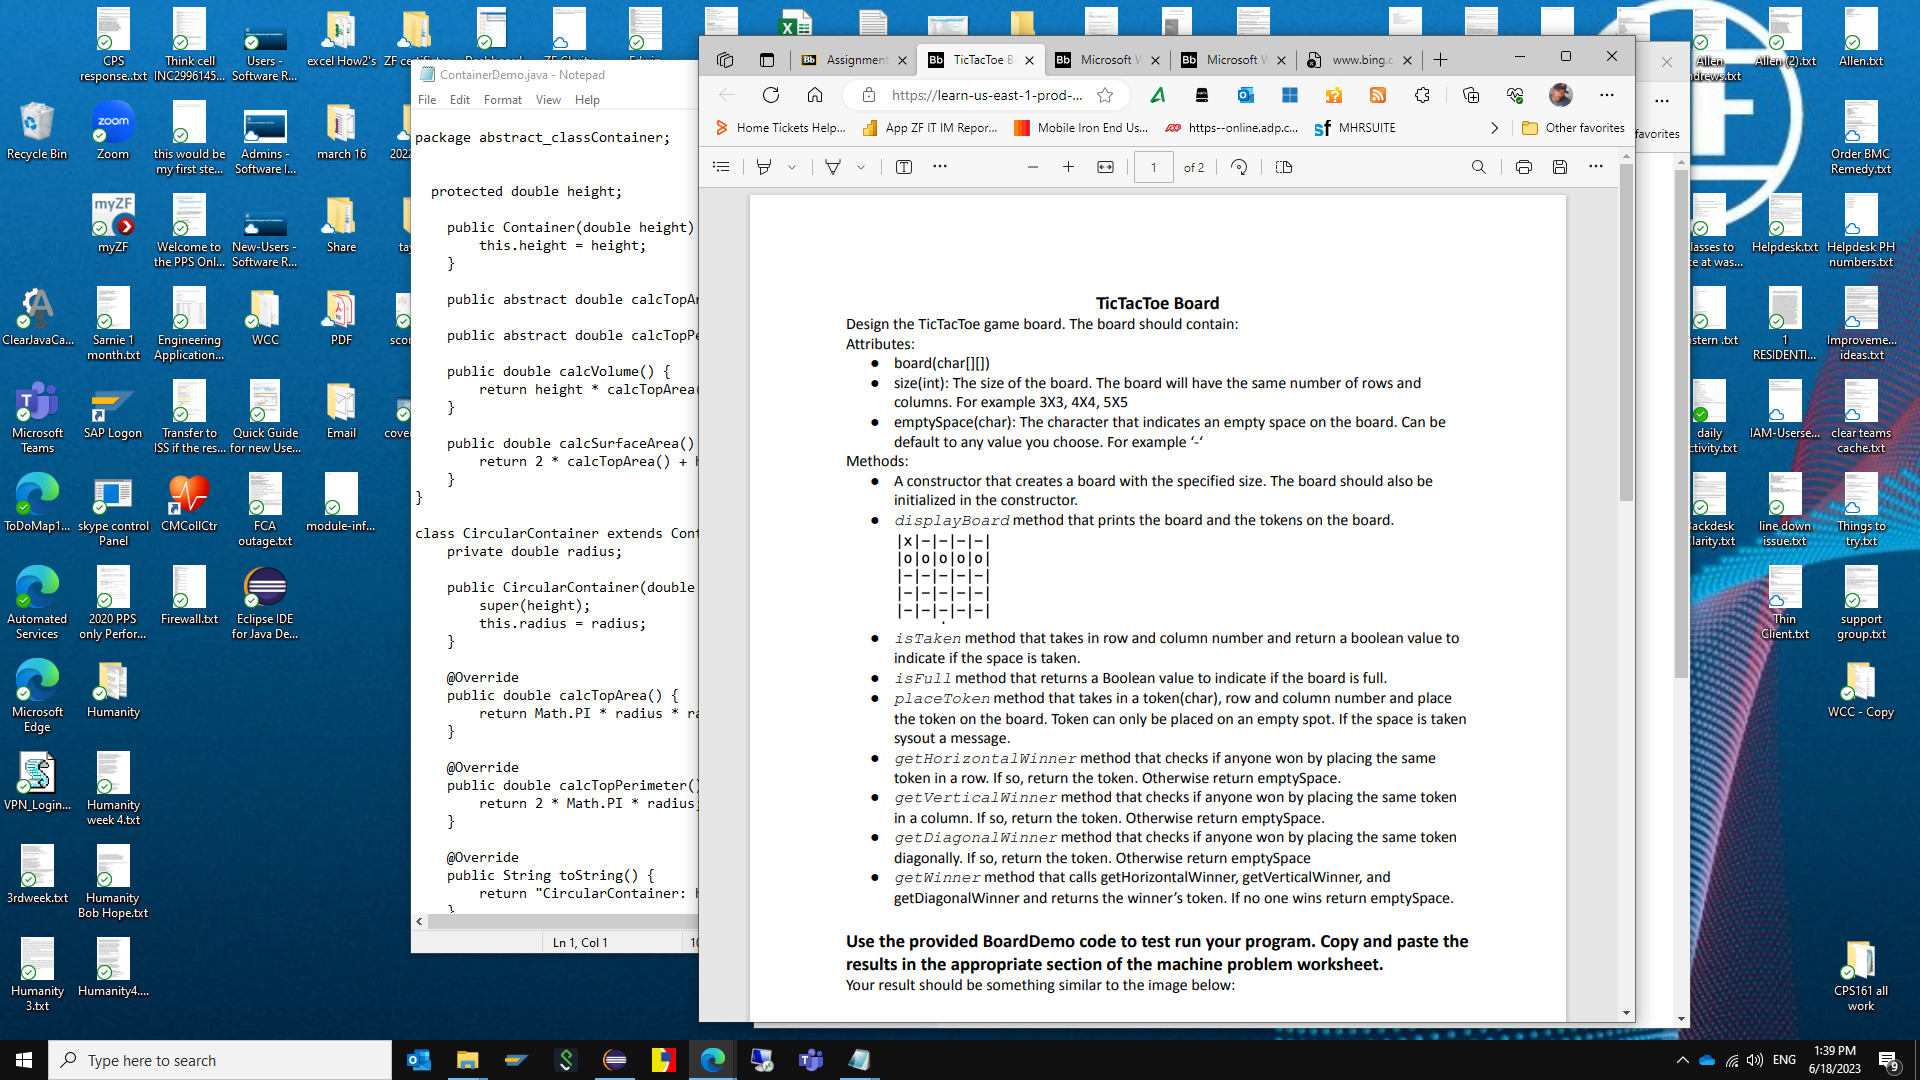This screenshot has width=1920, height=1080.
Task: Print the PDF document
Action: (x=1523, y=167)
